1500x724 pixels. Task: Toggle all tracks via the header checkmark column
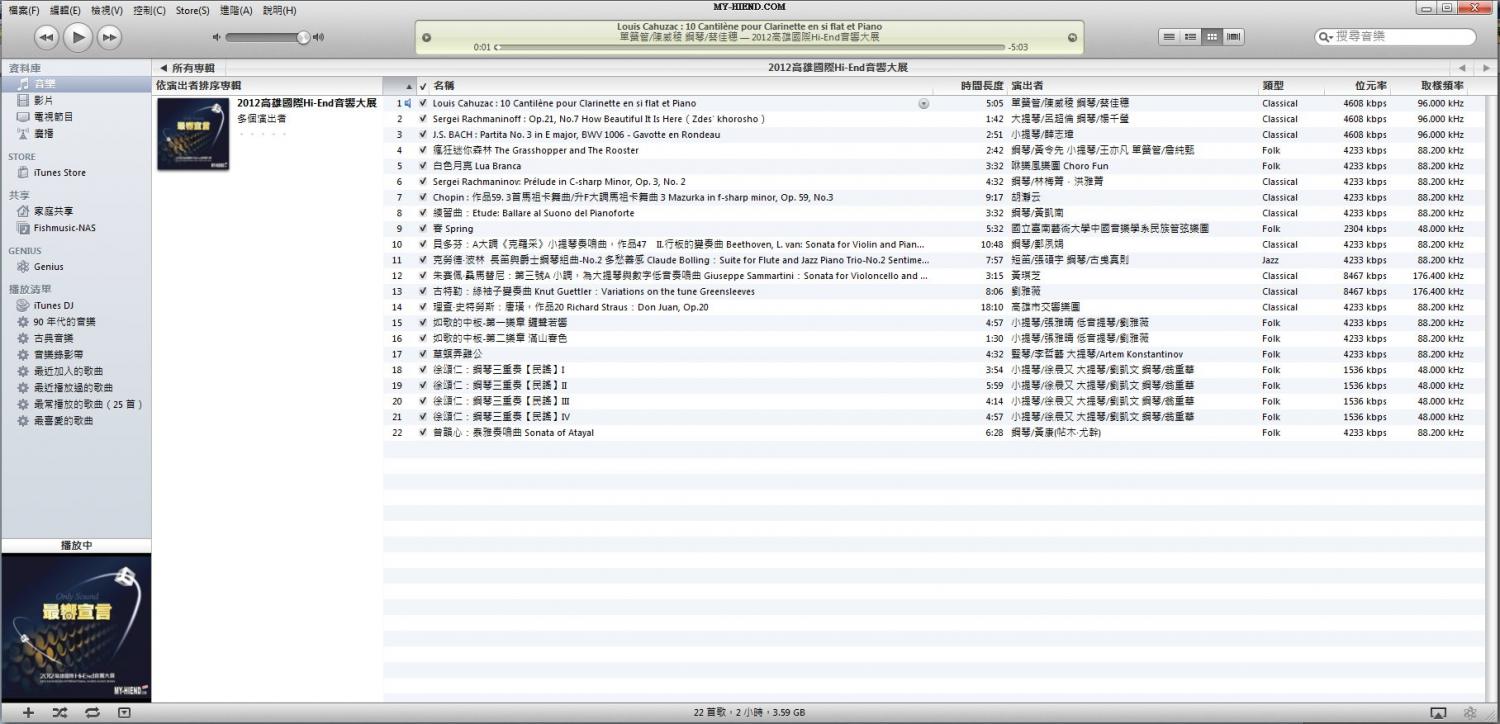pyautogui.click(x=423, y=86)
